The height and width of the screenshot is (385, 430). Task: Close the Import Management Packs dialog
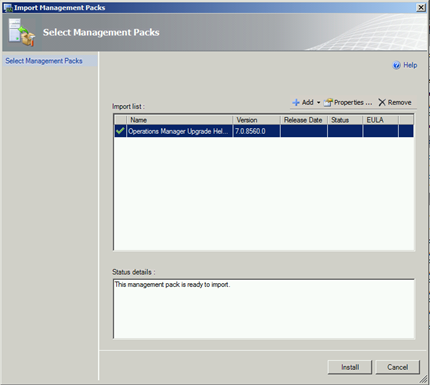(x=421, y=7)
